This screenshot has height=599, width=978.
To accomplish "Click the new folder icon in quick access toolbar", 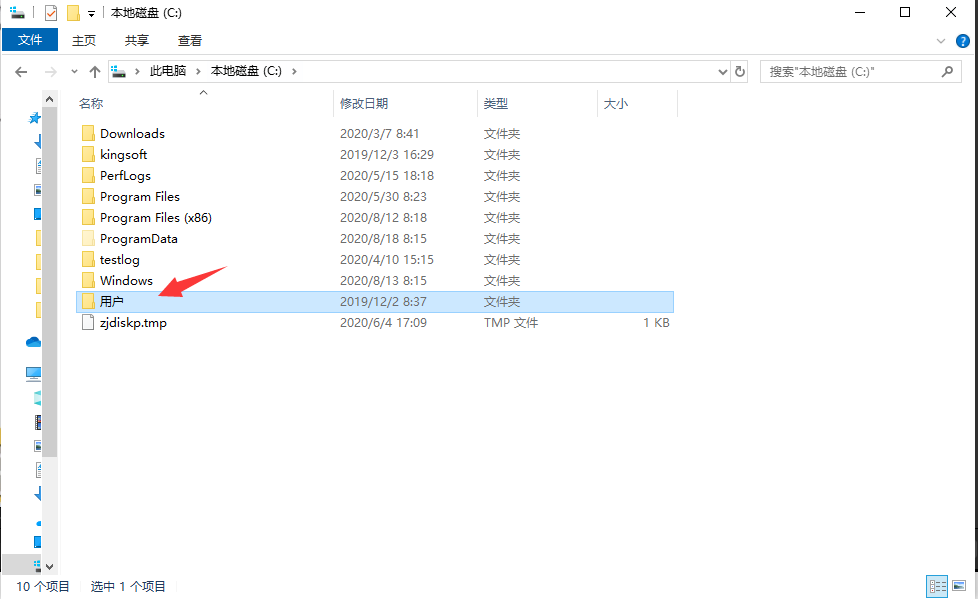I will click(x=72, y=13).
